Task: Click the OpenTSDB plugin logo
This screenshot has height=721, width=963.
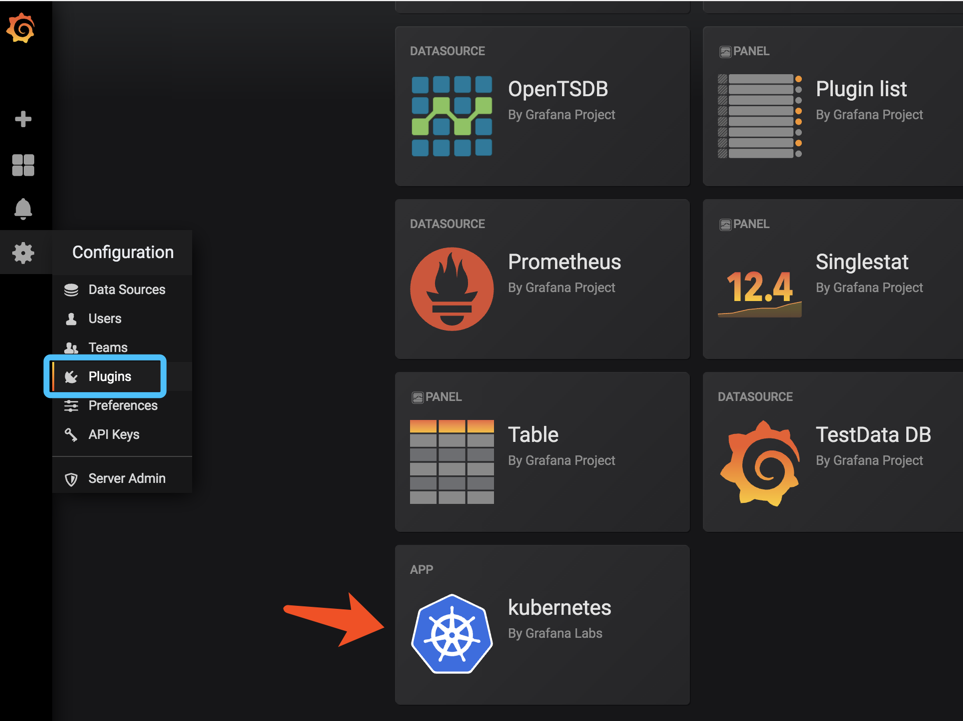Action: [452, 116]
